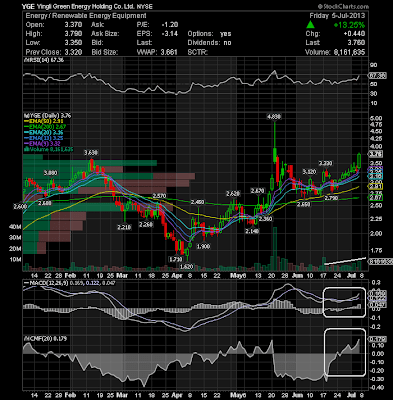
Task: Click the SCTR label
Action: 198,52
